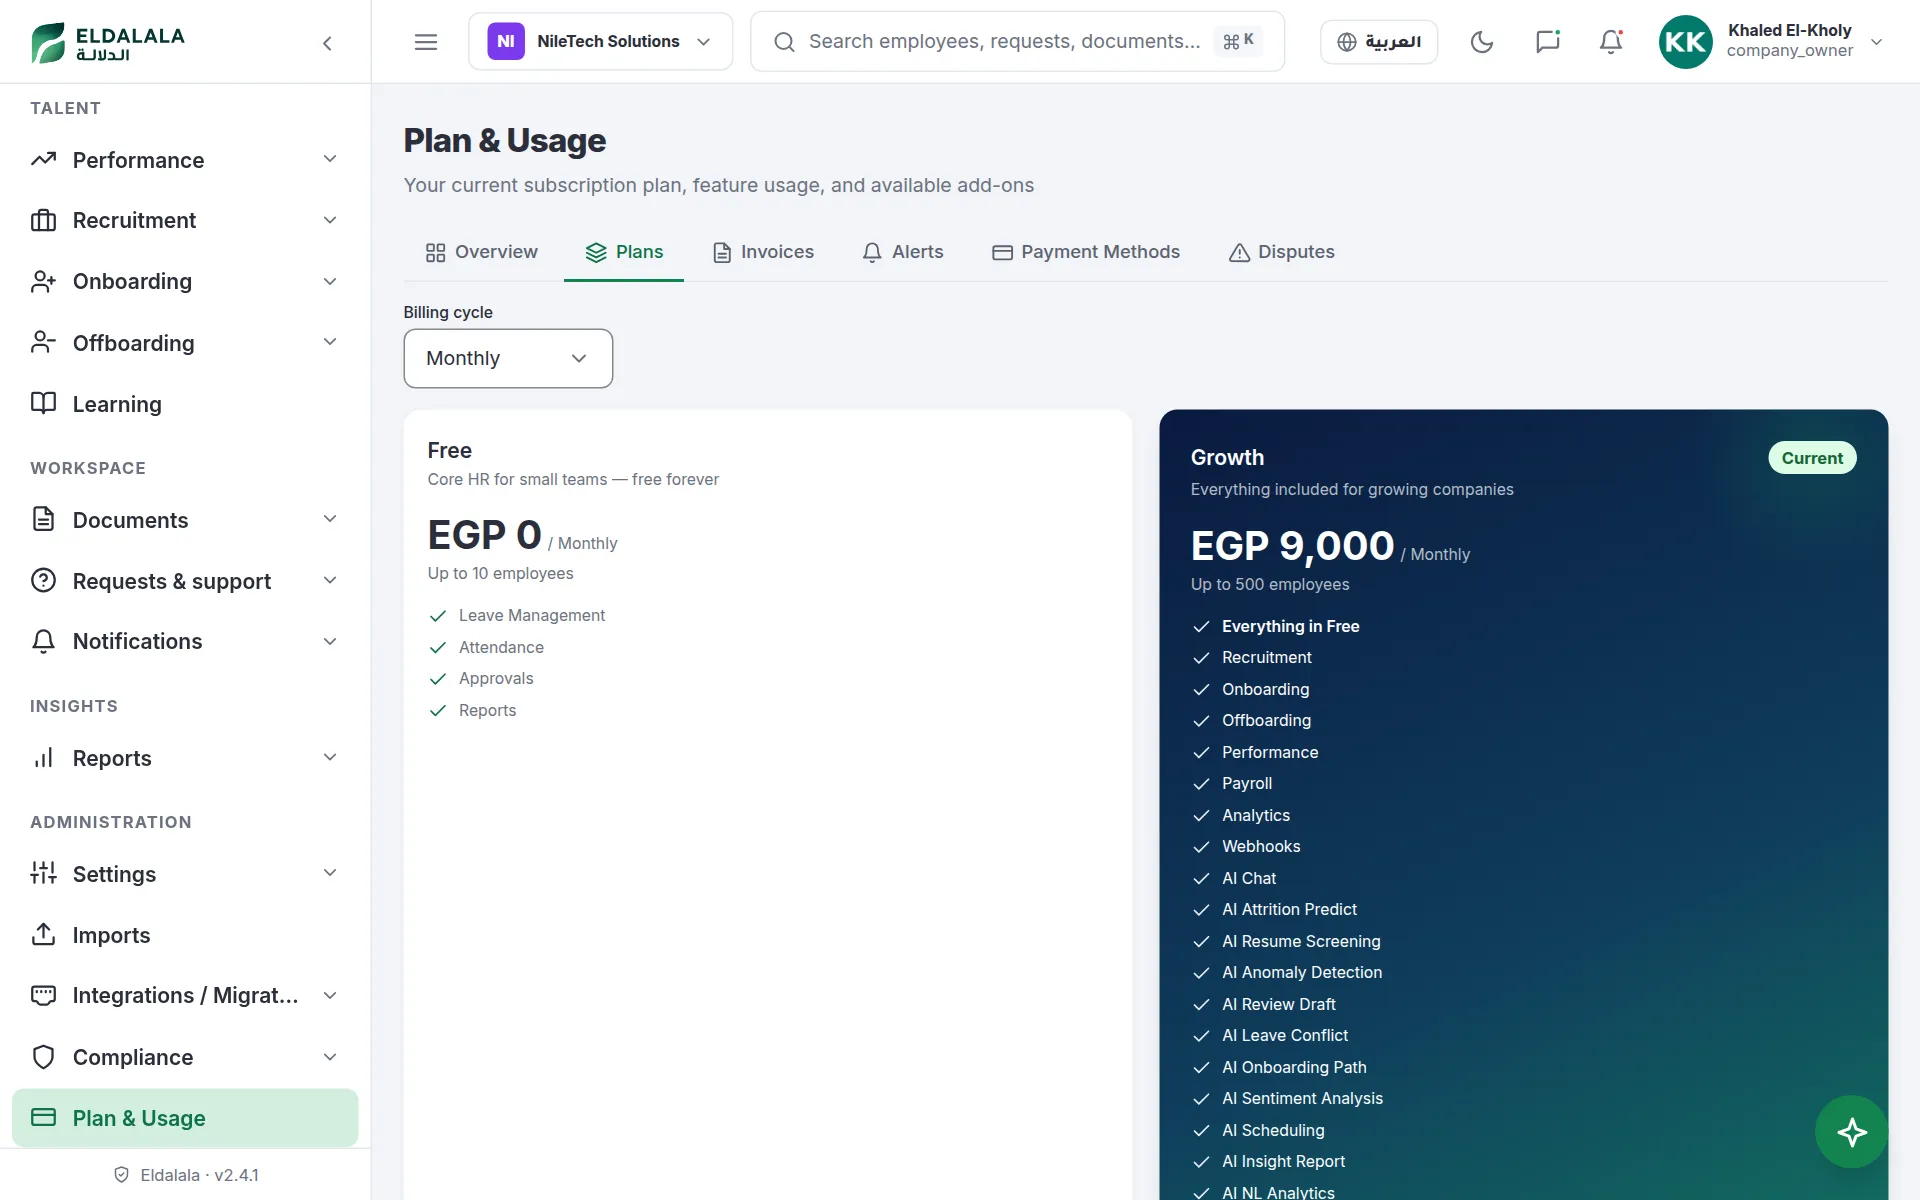Click the Free plan title

[x=449, y=450]
